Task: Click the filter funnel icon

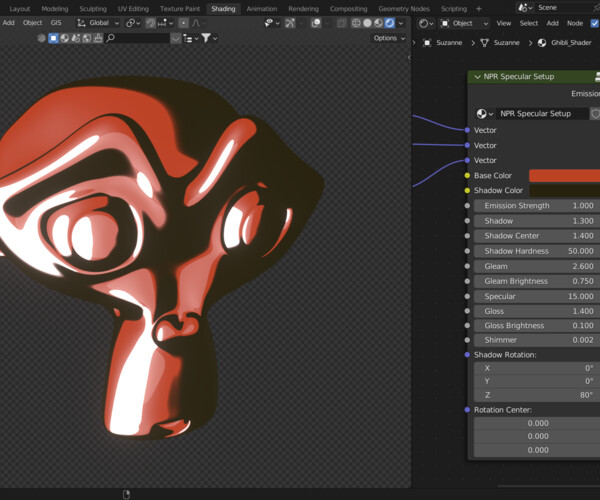Action: coord(206,38)
